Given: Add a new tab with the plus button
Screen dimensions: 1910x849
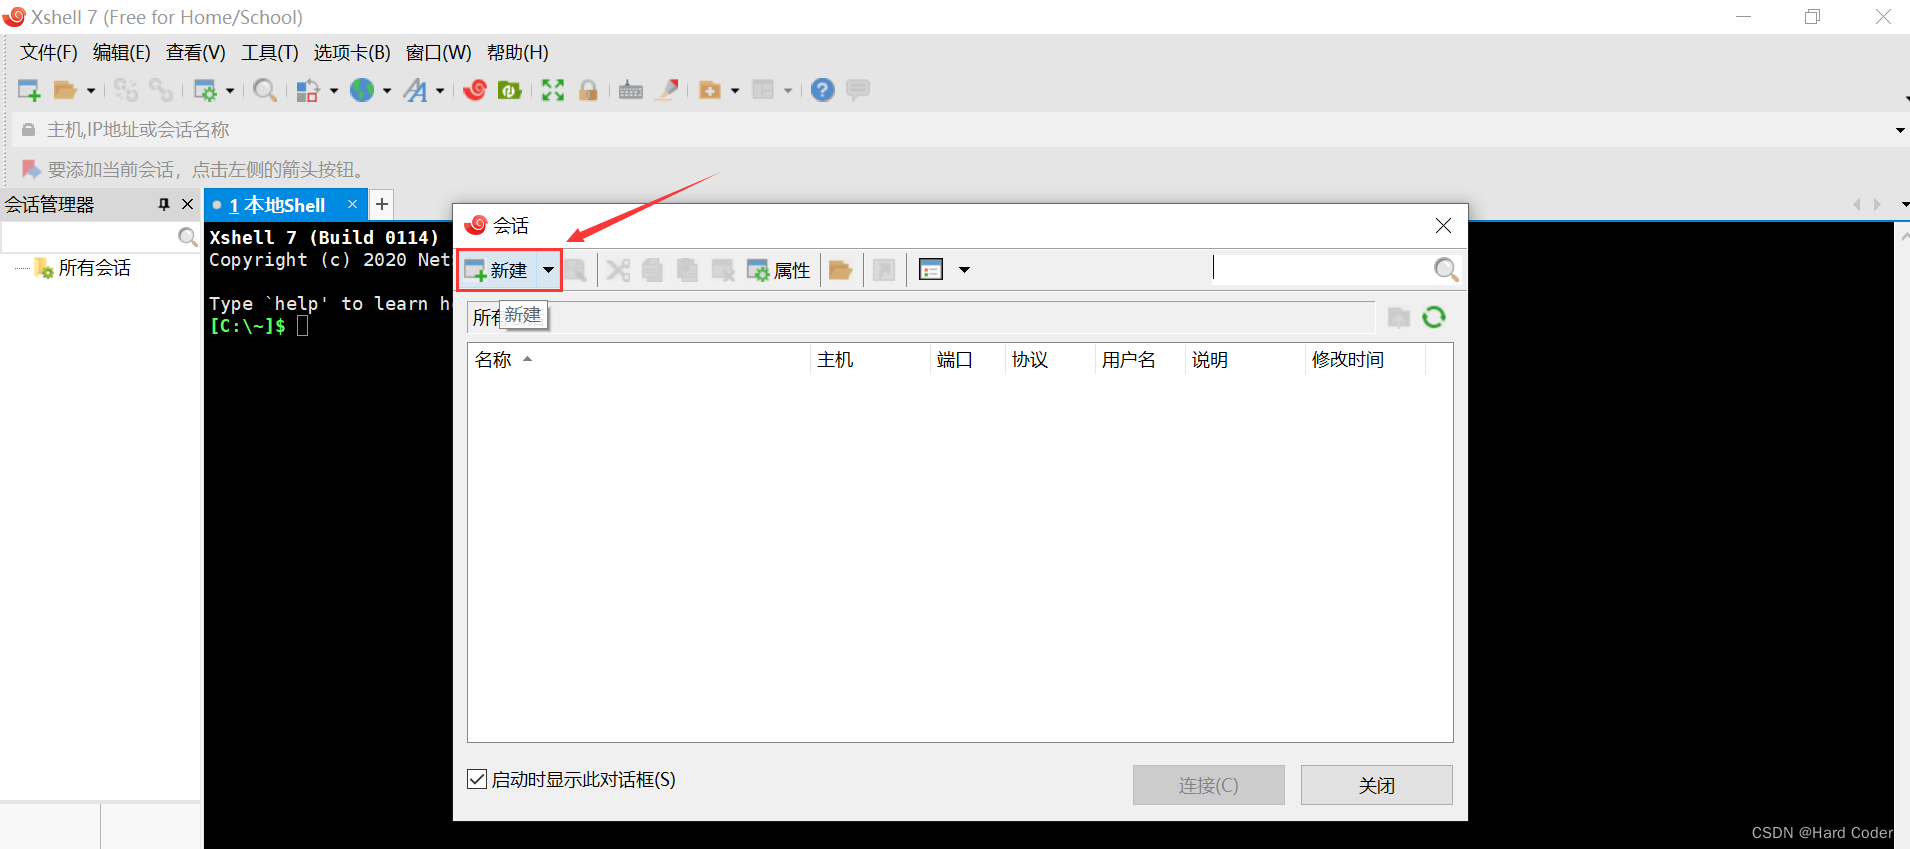Looking at the screenshot, I should 382,204.
